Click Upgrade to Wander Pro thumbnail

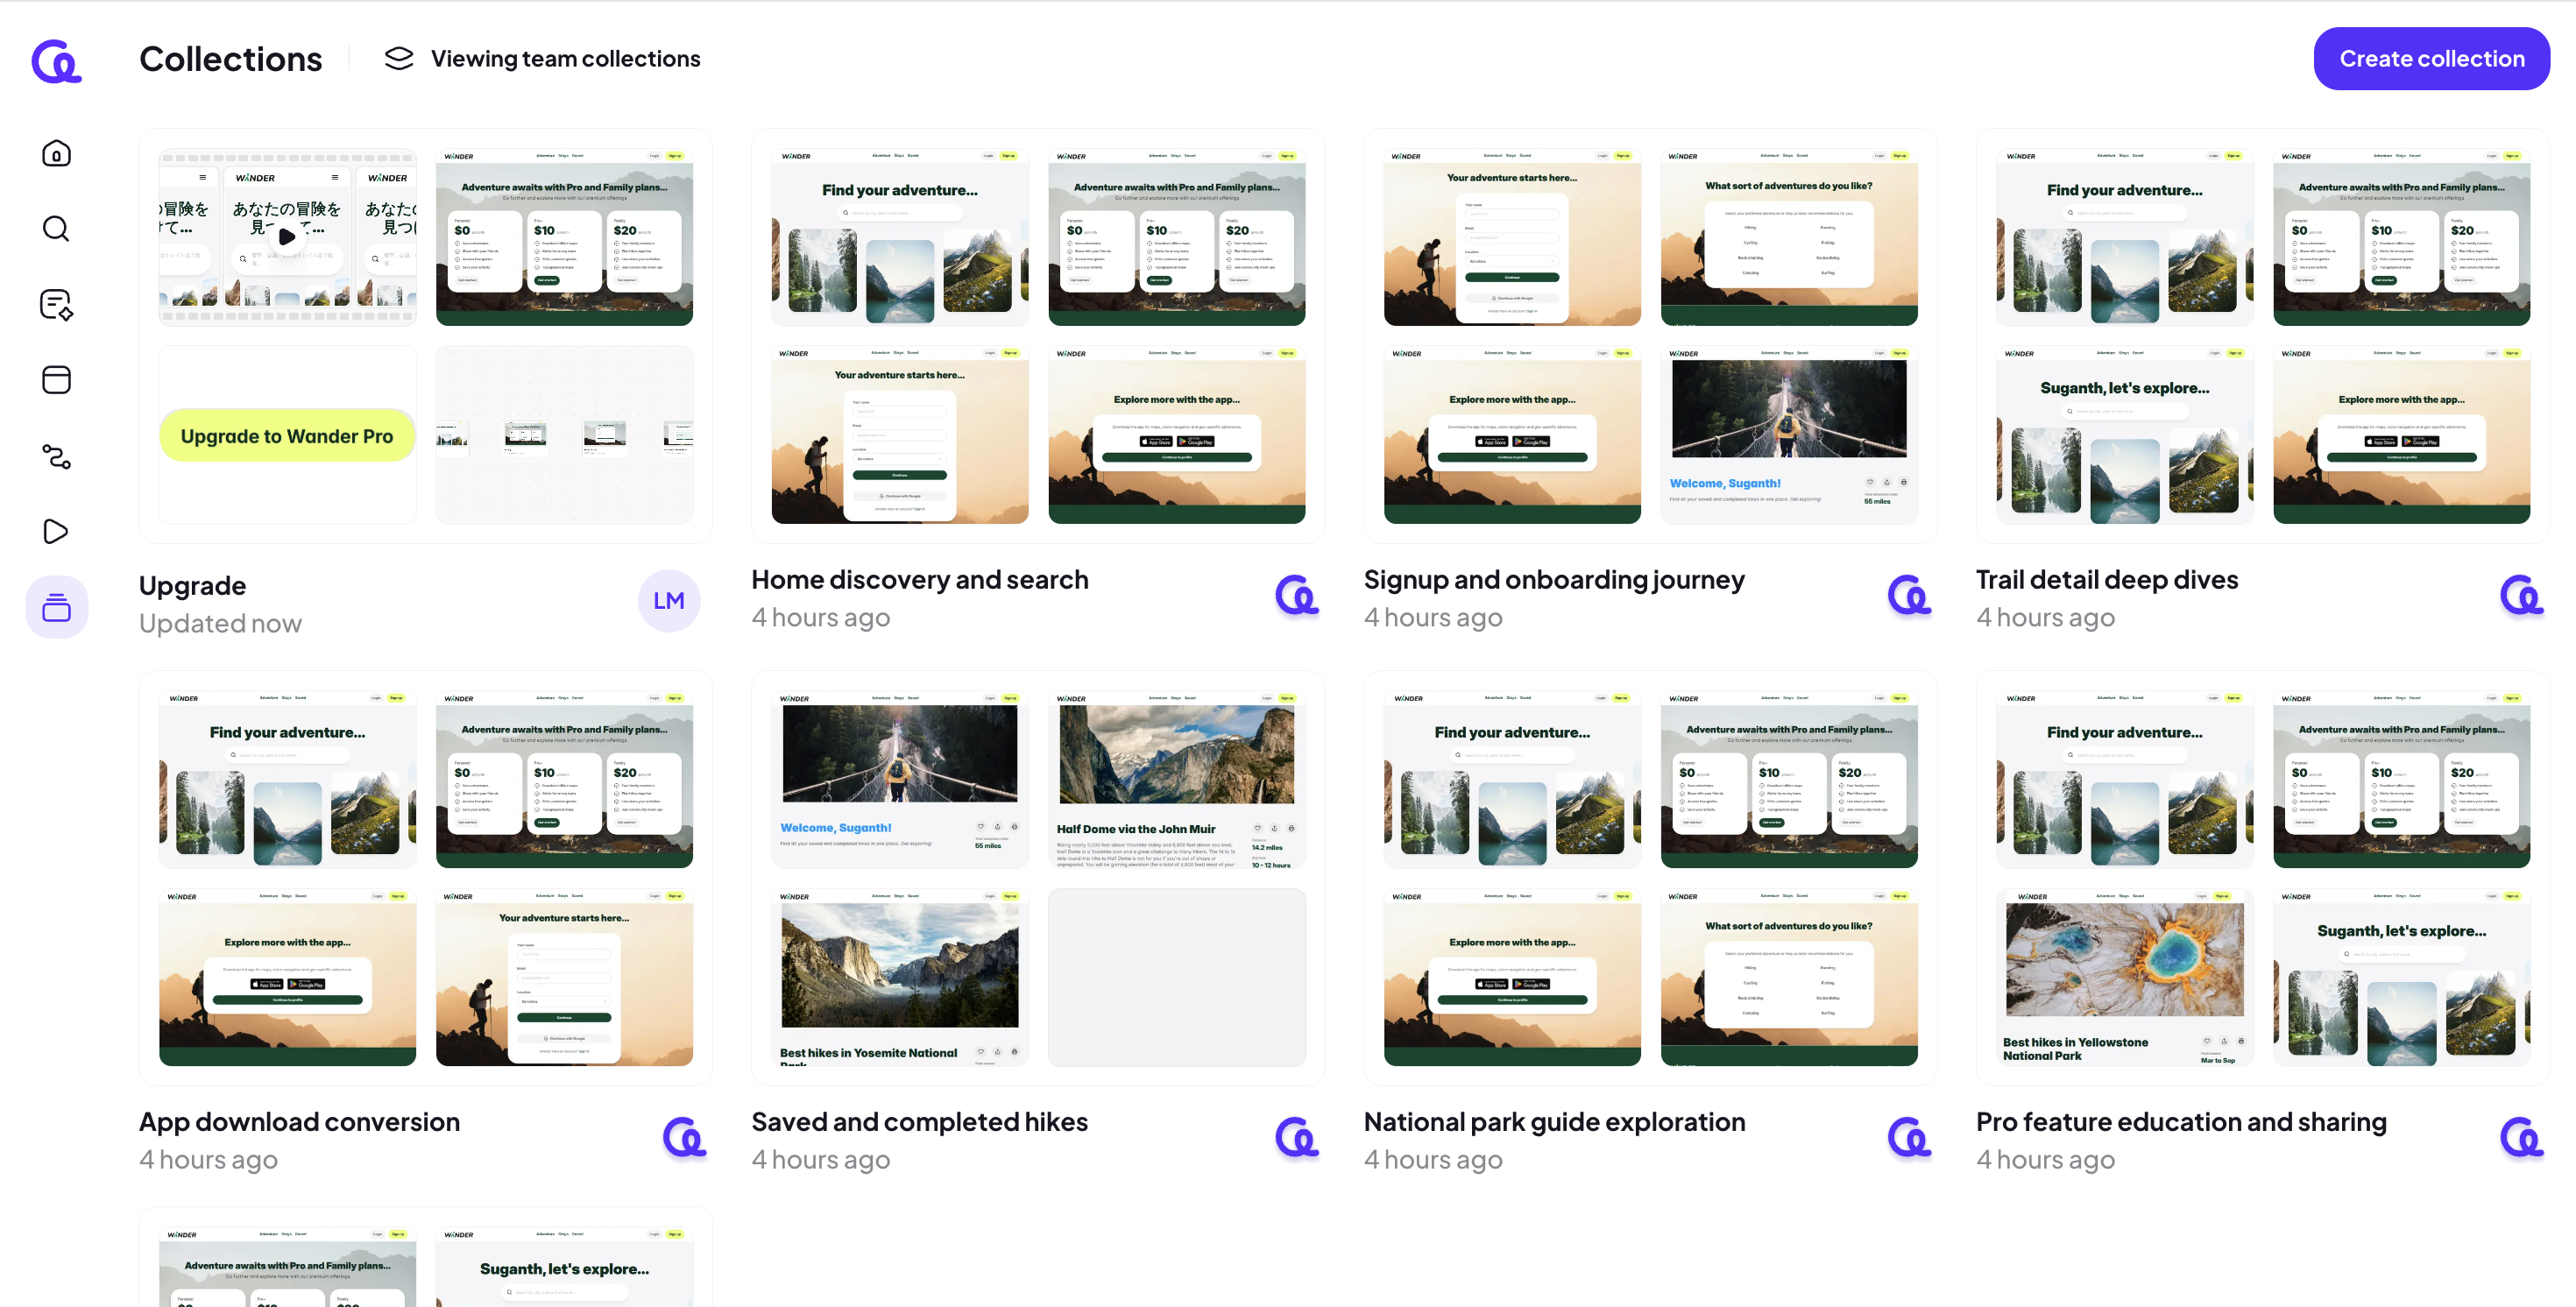point(287,436)
